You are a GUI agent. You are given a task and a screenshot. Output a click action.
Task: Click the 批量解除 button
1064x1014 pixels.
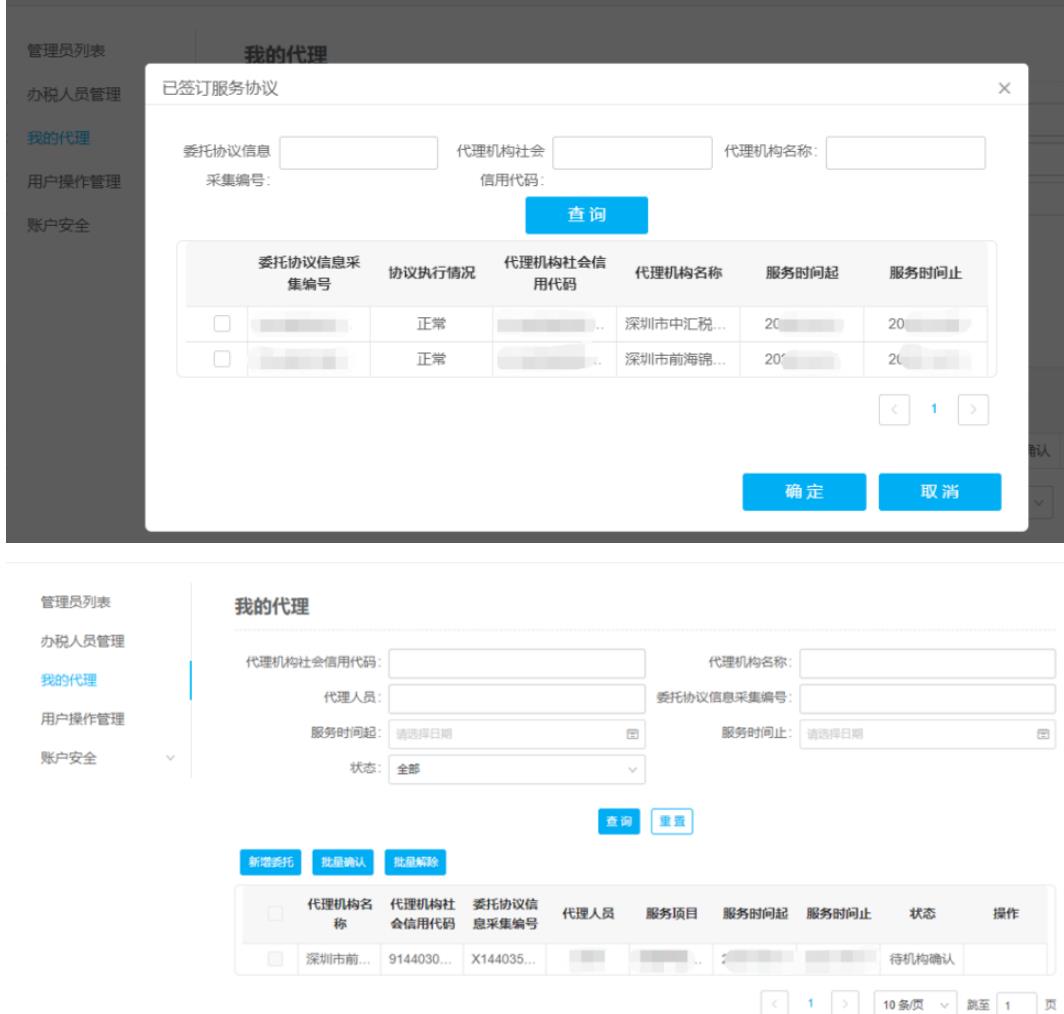click(415, 860)
